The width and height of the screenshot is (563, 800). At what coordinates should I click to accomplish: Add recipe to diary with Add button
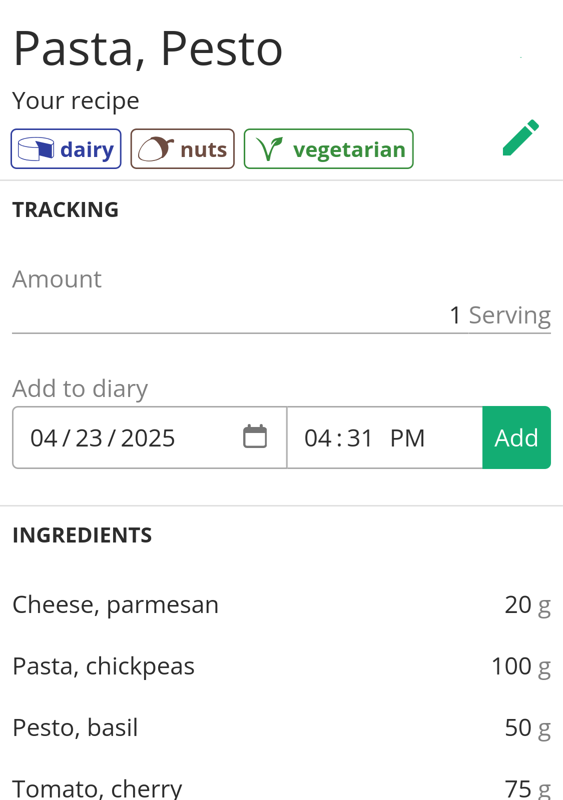click(517, 437)
